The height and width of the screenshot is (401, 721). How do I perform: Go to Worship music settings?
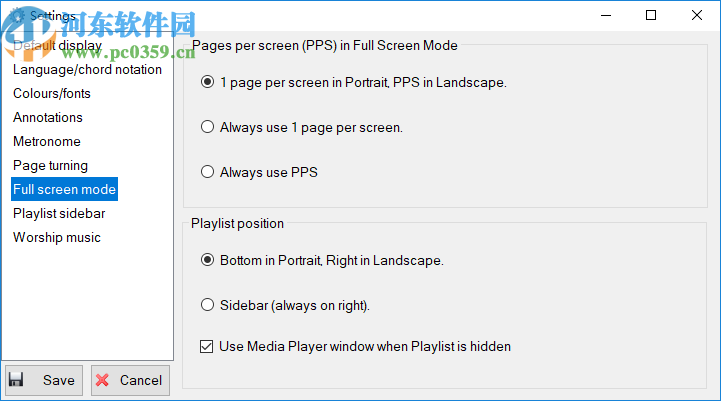click(57, 237)
